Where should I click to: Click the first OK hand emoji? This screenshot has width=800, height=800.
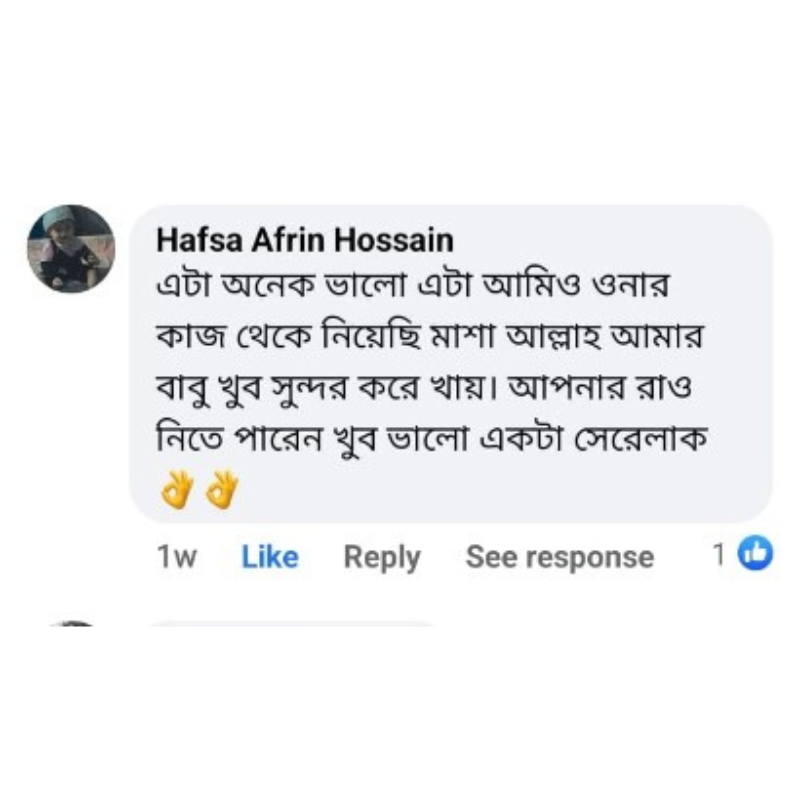[x=176, y=493]
